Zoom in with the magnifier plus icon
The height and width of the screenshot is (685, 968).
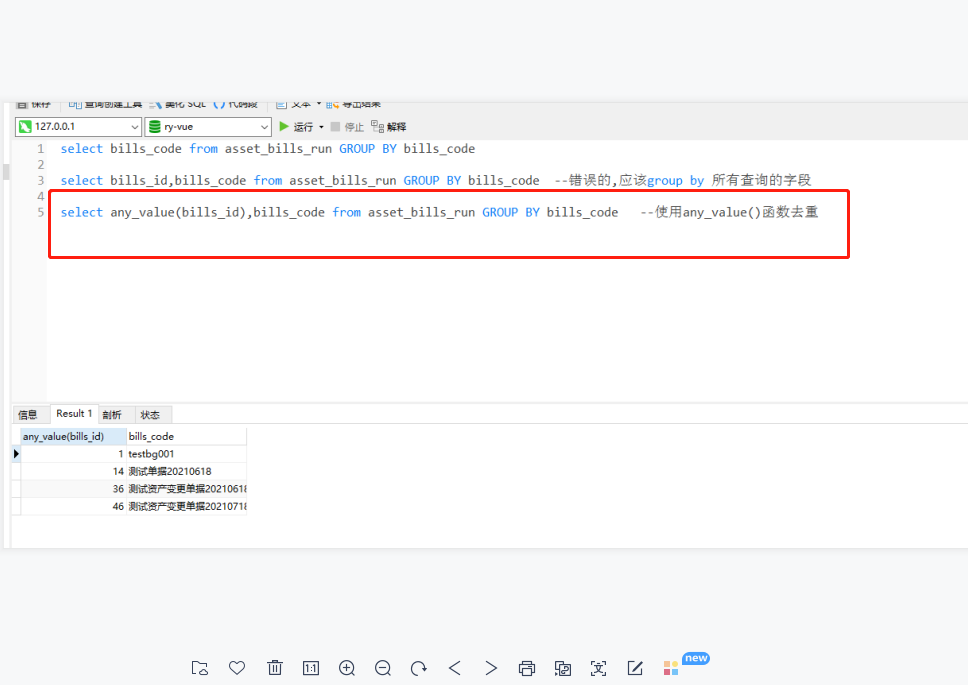pyautogui.click(x=347, y=668)
